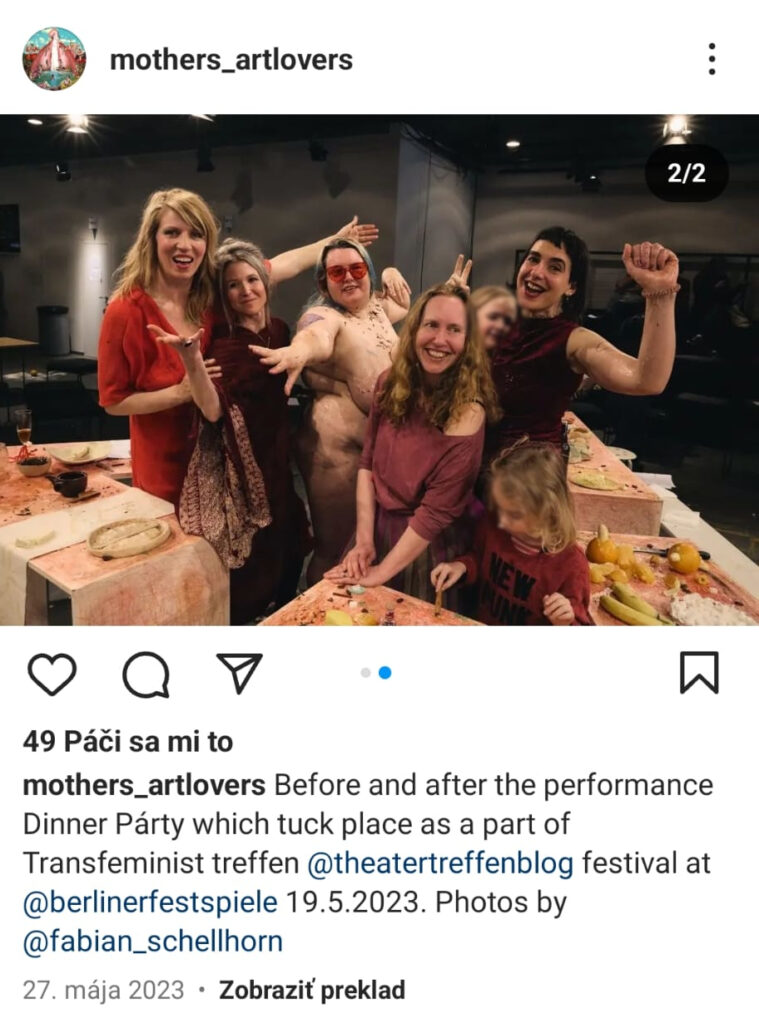Tap the mothers_artlovers profile avatar

[x=54, y=59]
